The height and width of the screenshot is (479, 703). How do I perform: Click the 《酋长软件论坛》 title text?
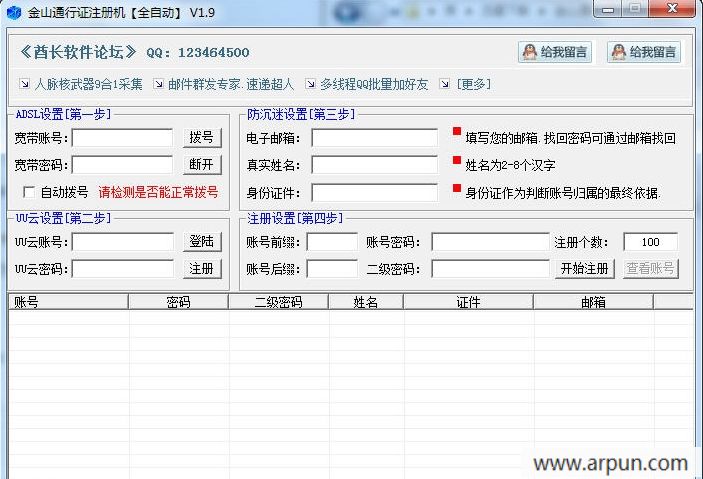click(x=78, y=52)
